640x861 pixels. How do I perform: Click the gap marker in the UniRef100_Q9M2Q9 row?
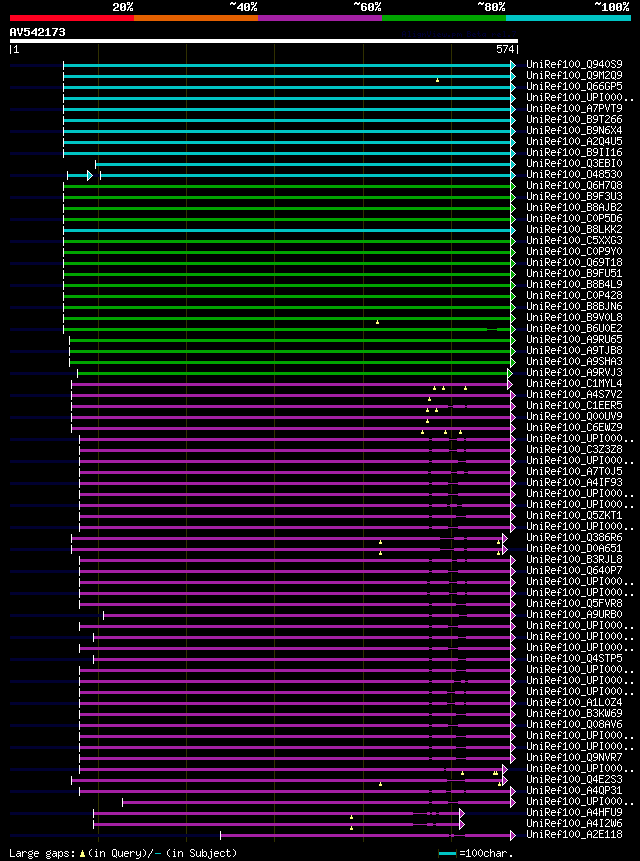[437, 80]
